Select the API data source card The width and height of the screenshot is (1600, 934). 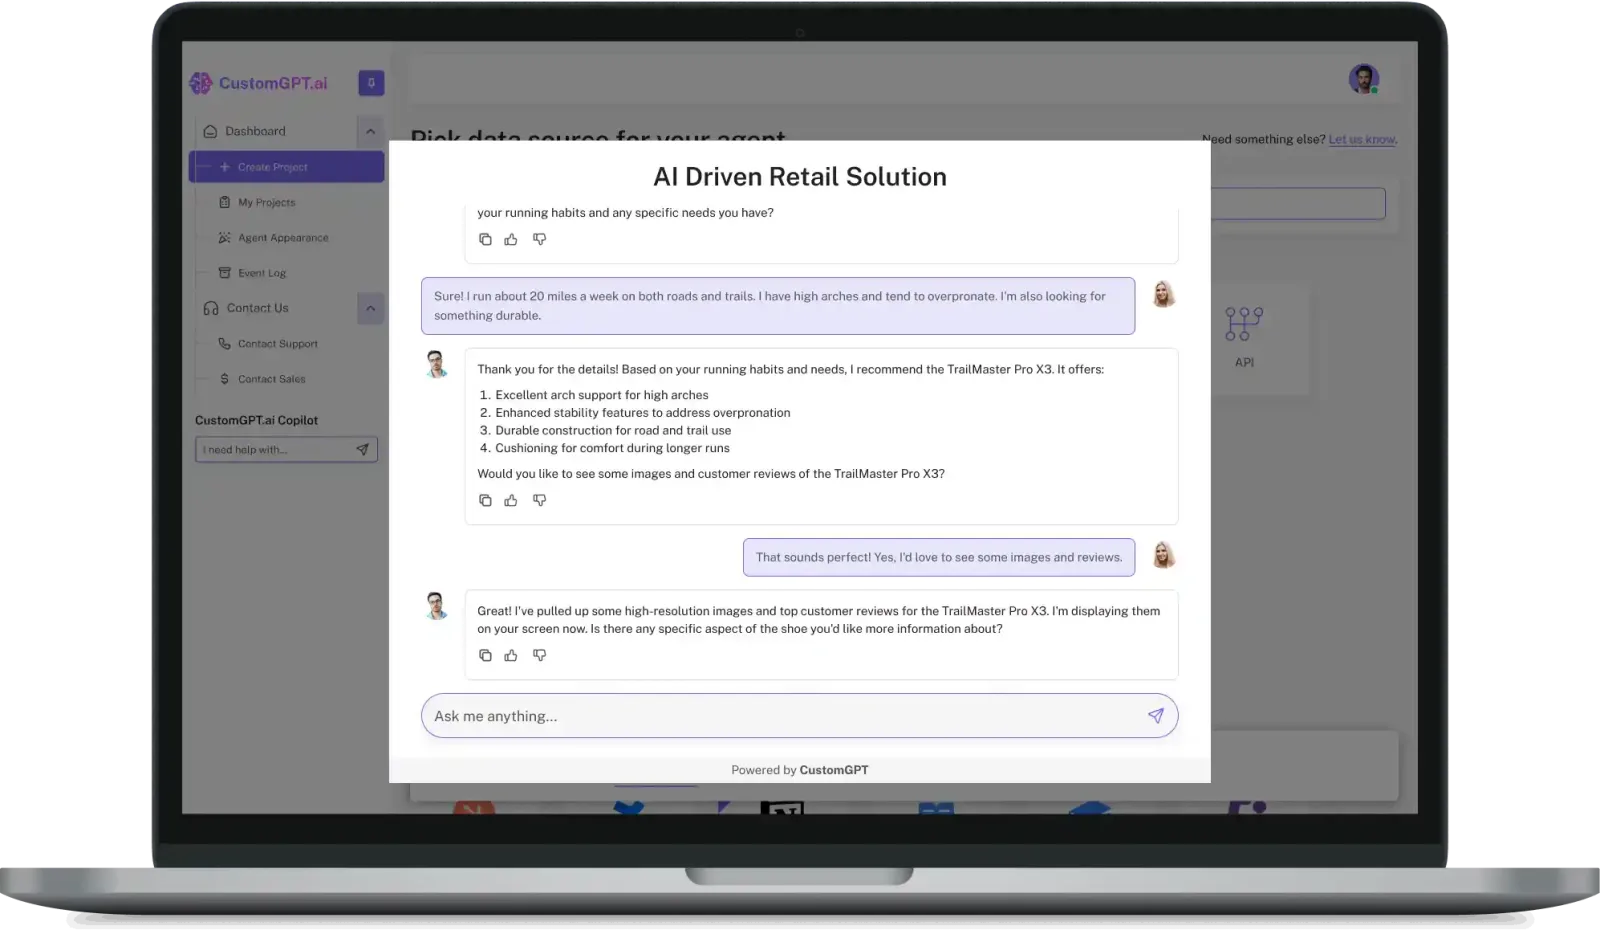point(1244,338)
